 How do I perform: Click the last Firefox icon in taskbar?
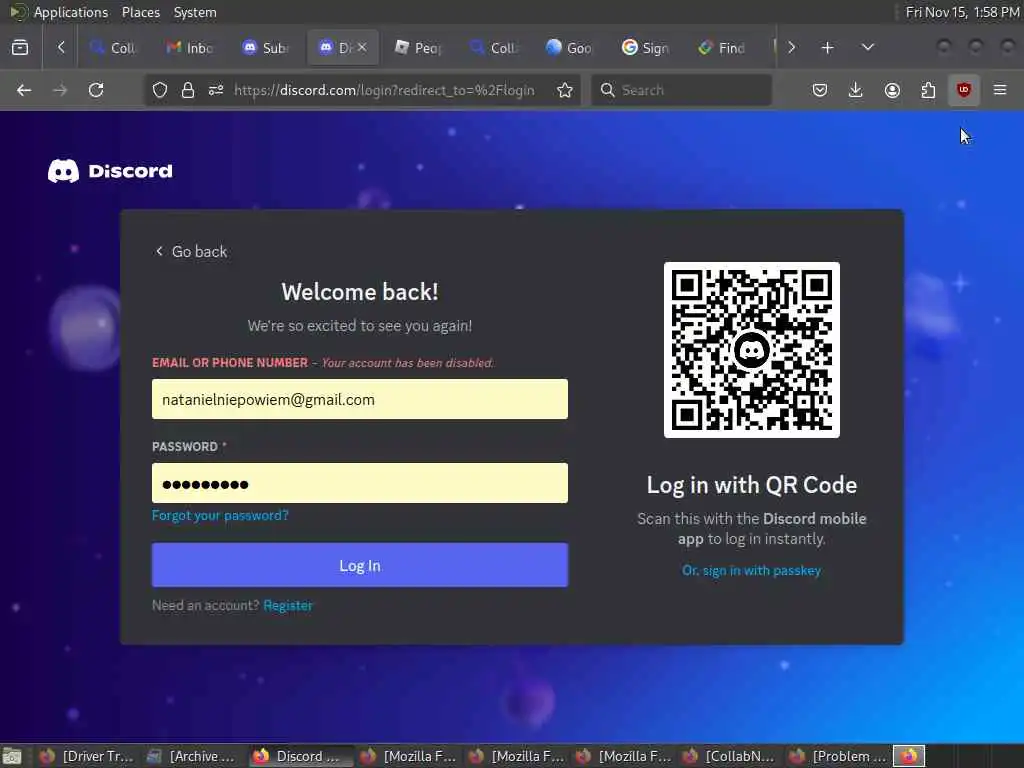click(x=909, y=756)
